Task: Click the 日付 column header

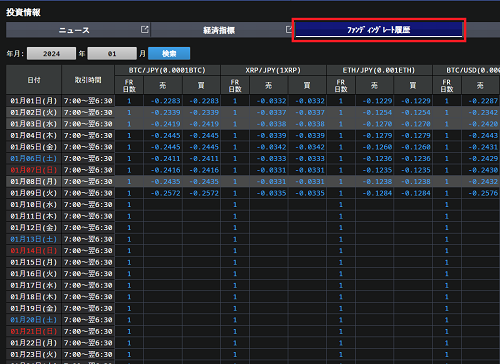Action: point(34,80)
